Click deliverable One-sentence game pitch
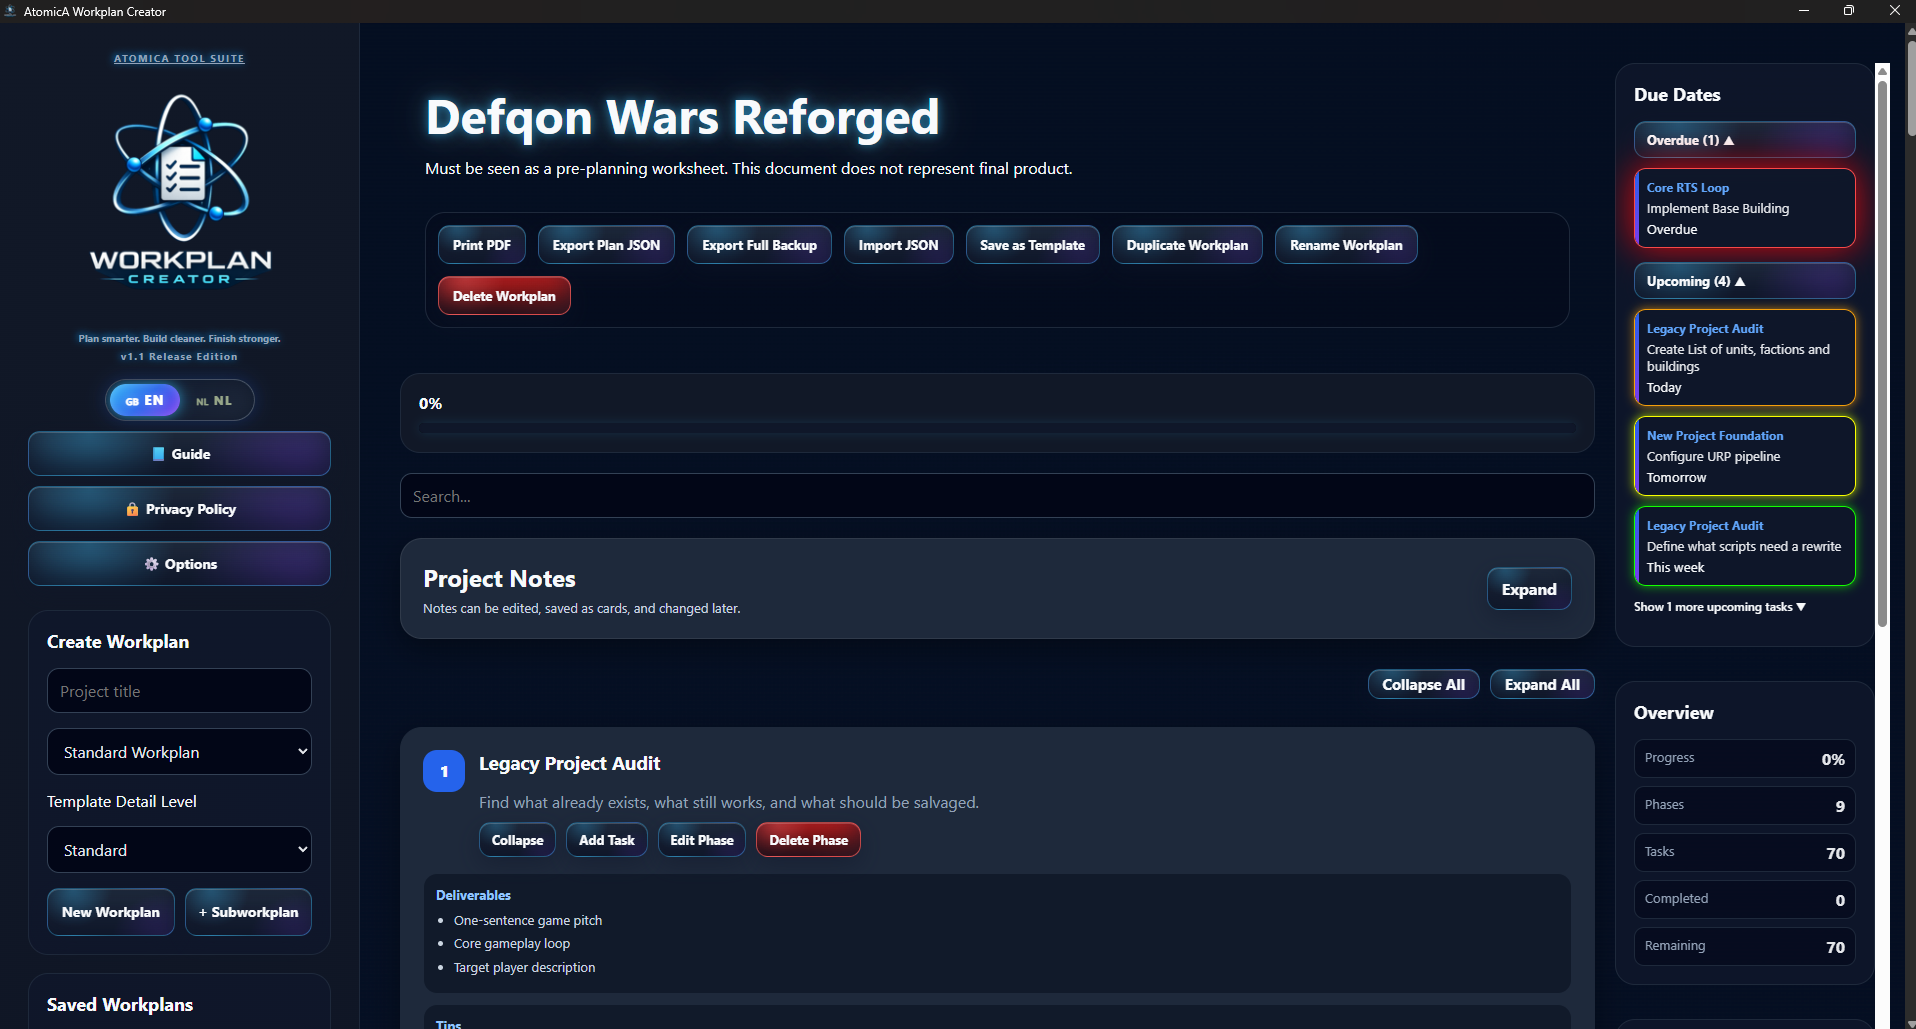1916x1029 pixels. [x=528, y=920]
